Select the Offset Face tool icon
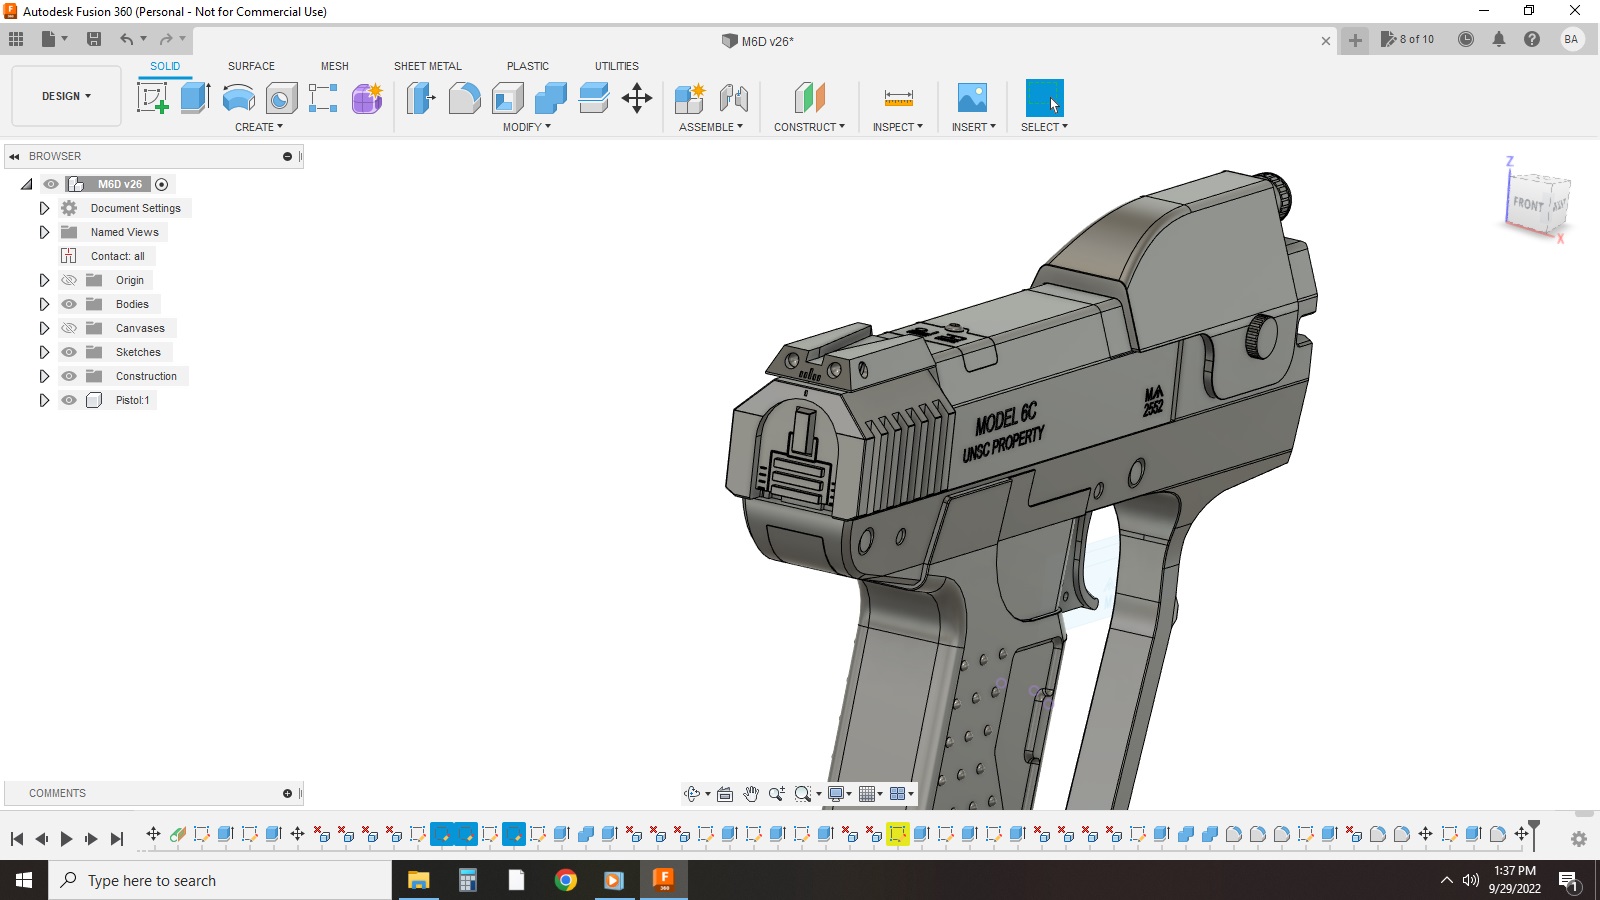Screen dimensions: 1600x900 (x=594, y=98)
